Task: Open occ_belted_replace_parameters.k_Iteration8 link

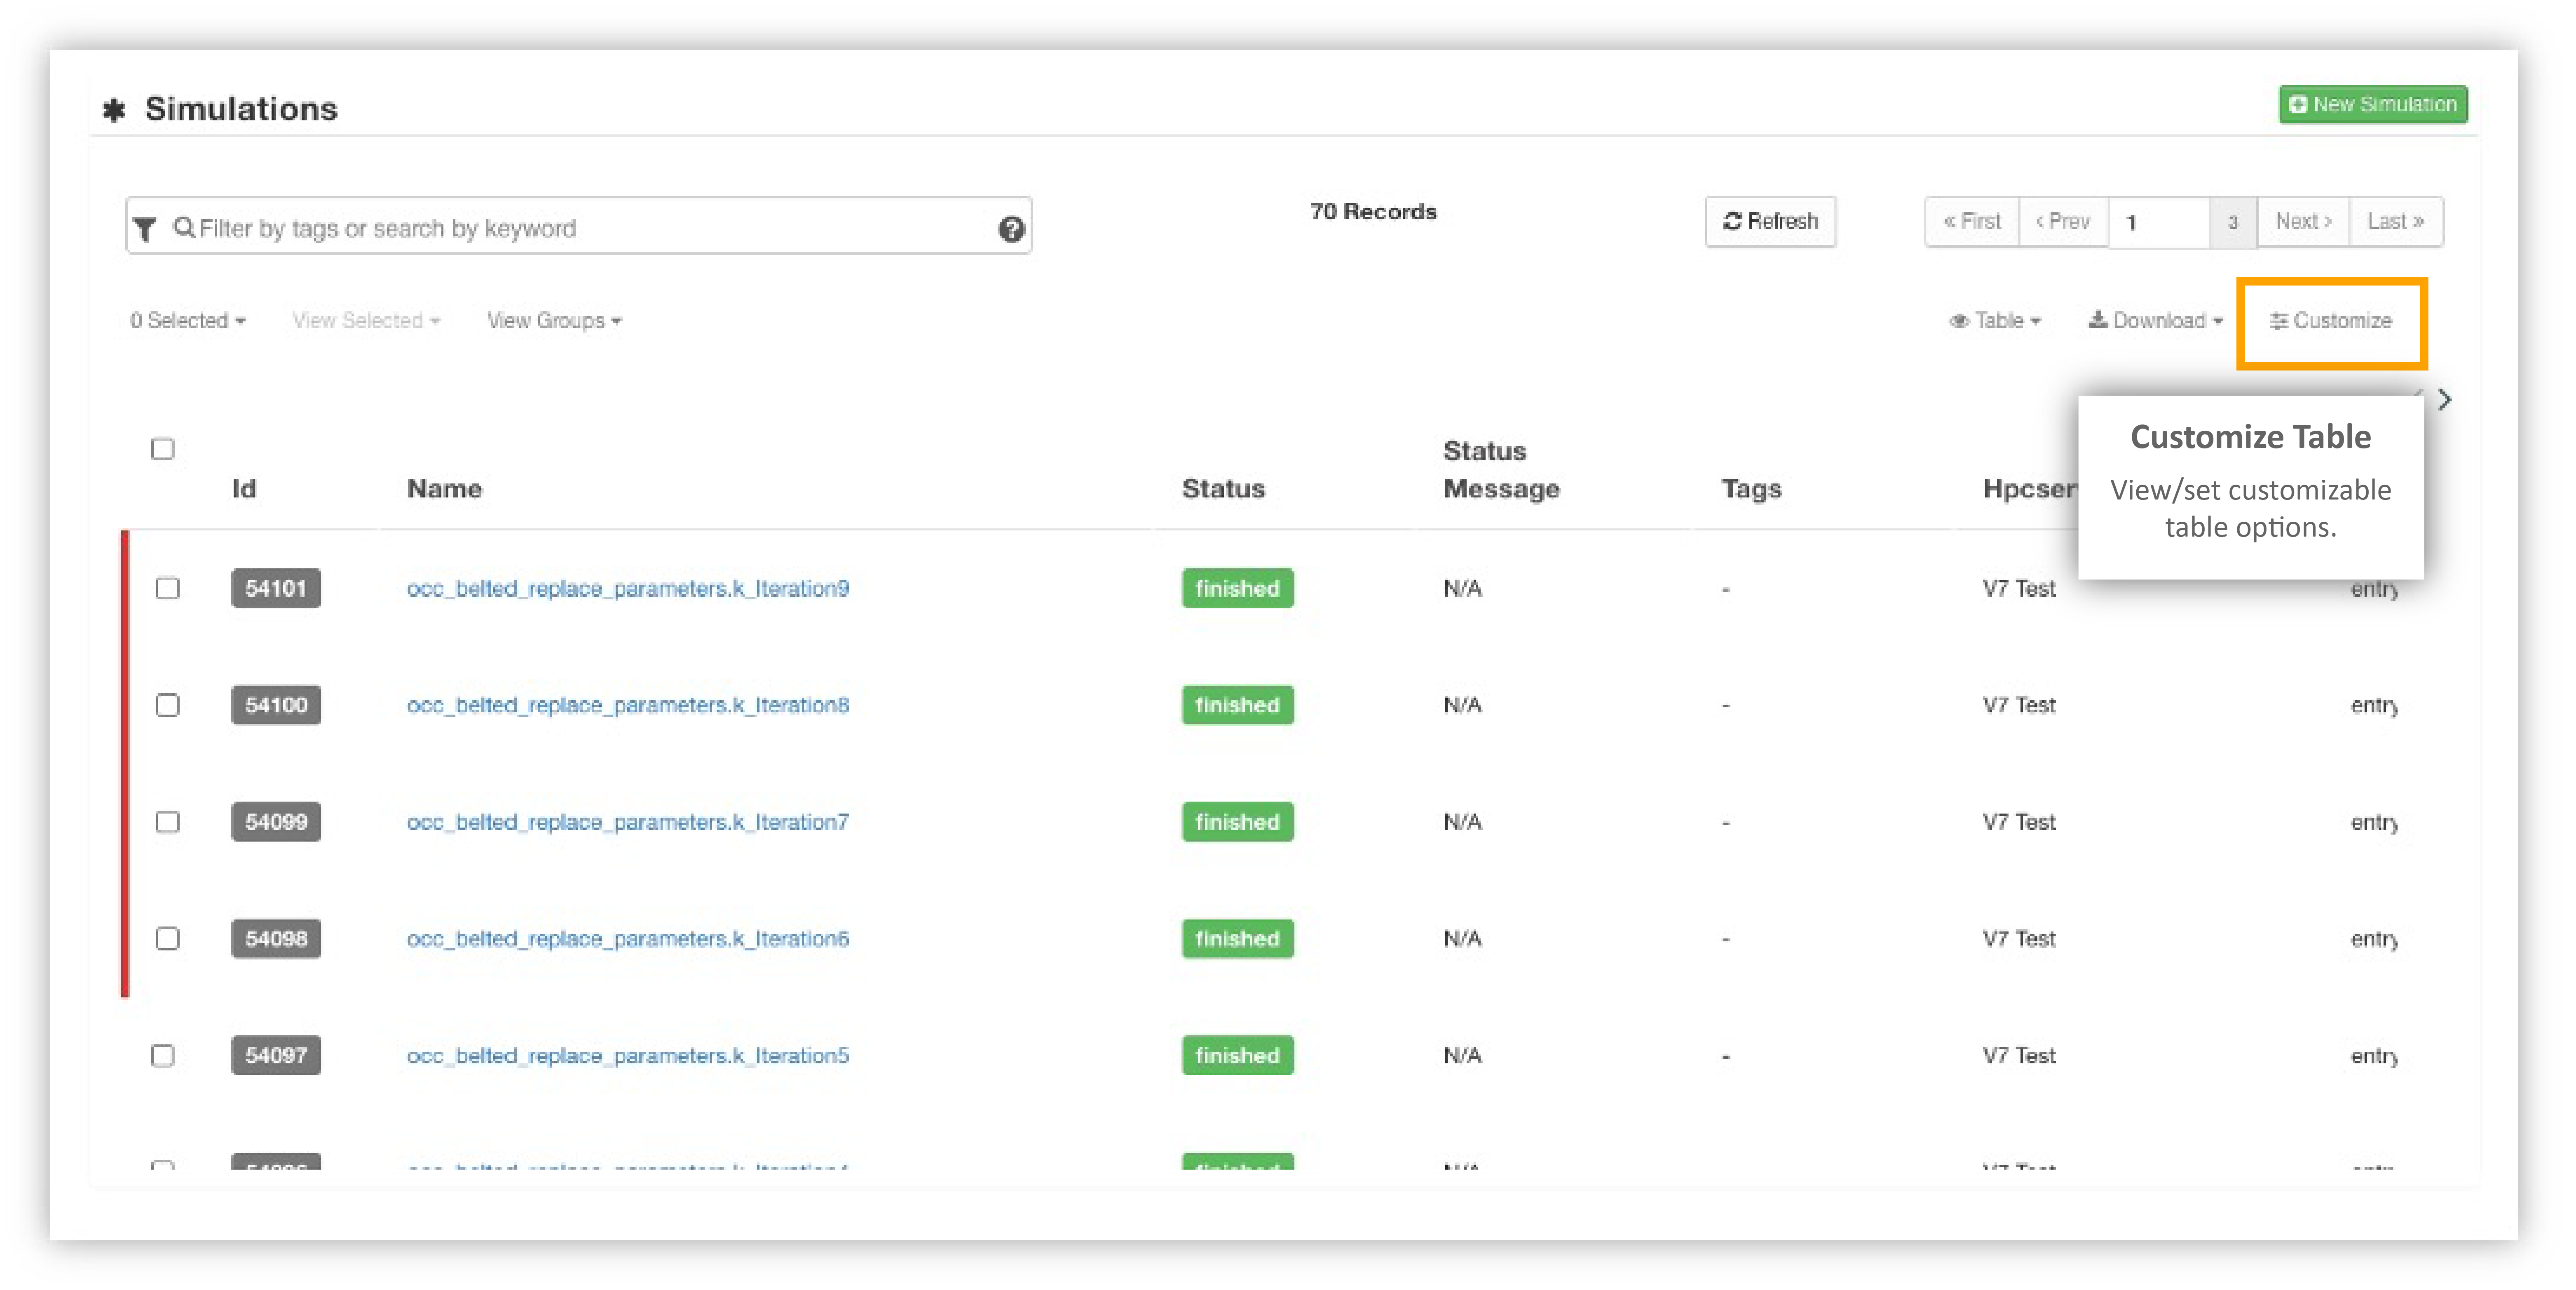Action: [x=628, y=706]
